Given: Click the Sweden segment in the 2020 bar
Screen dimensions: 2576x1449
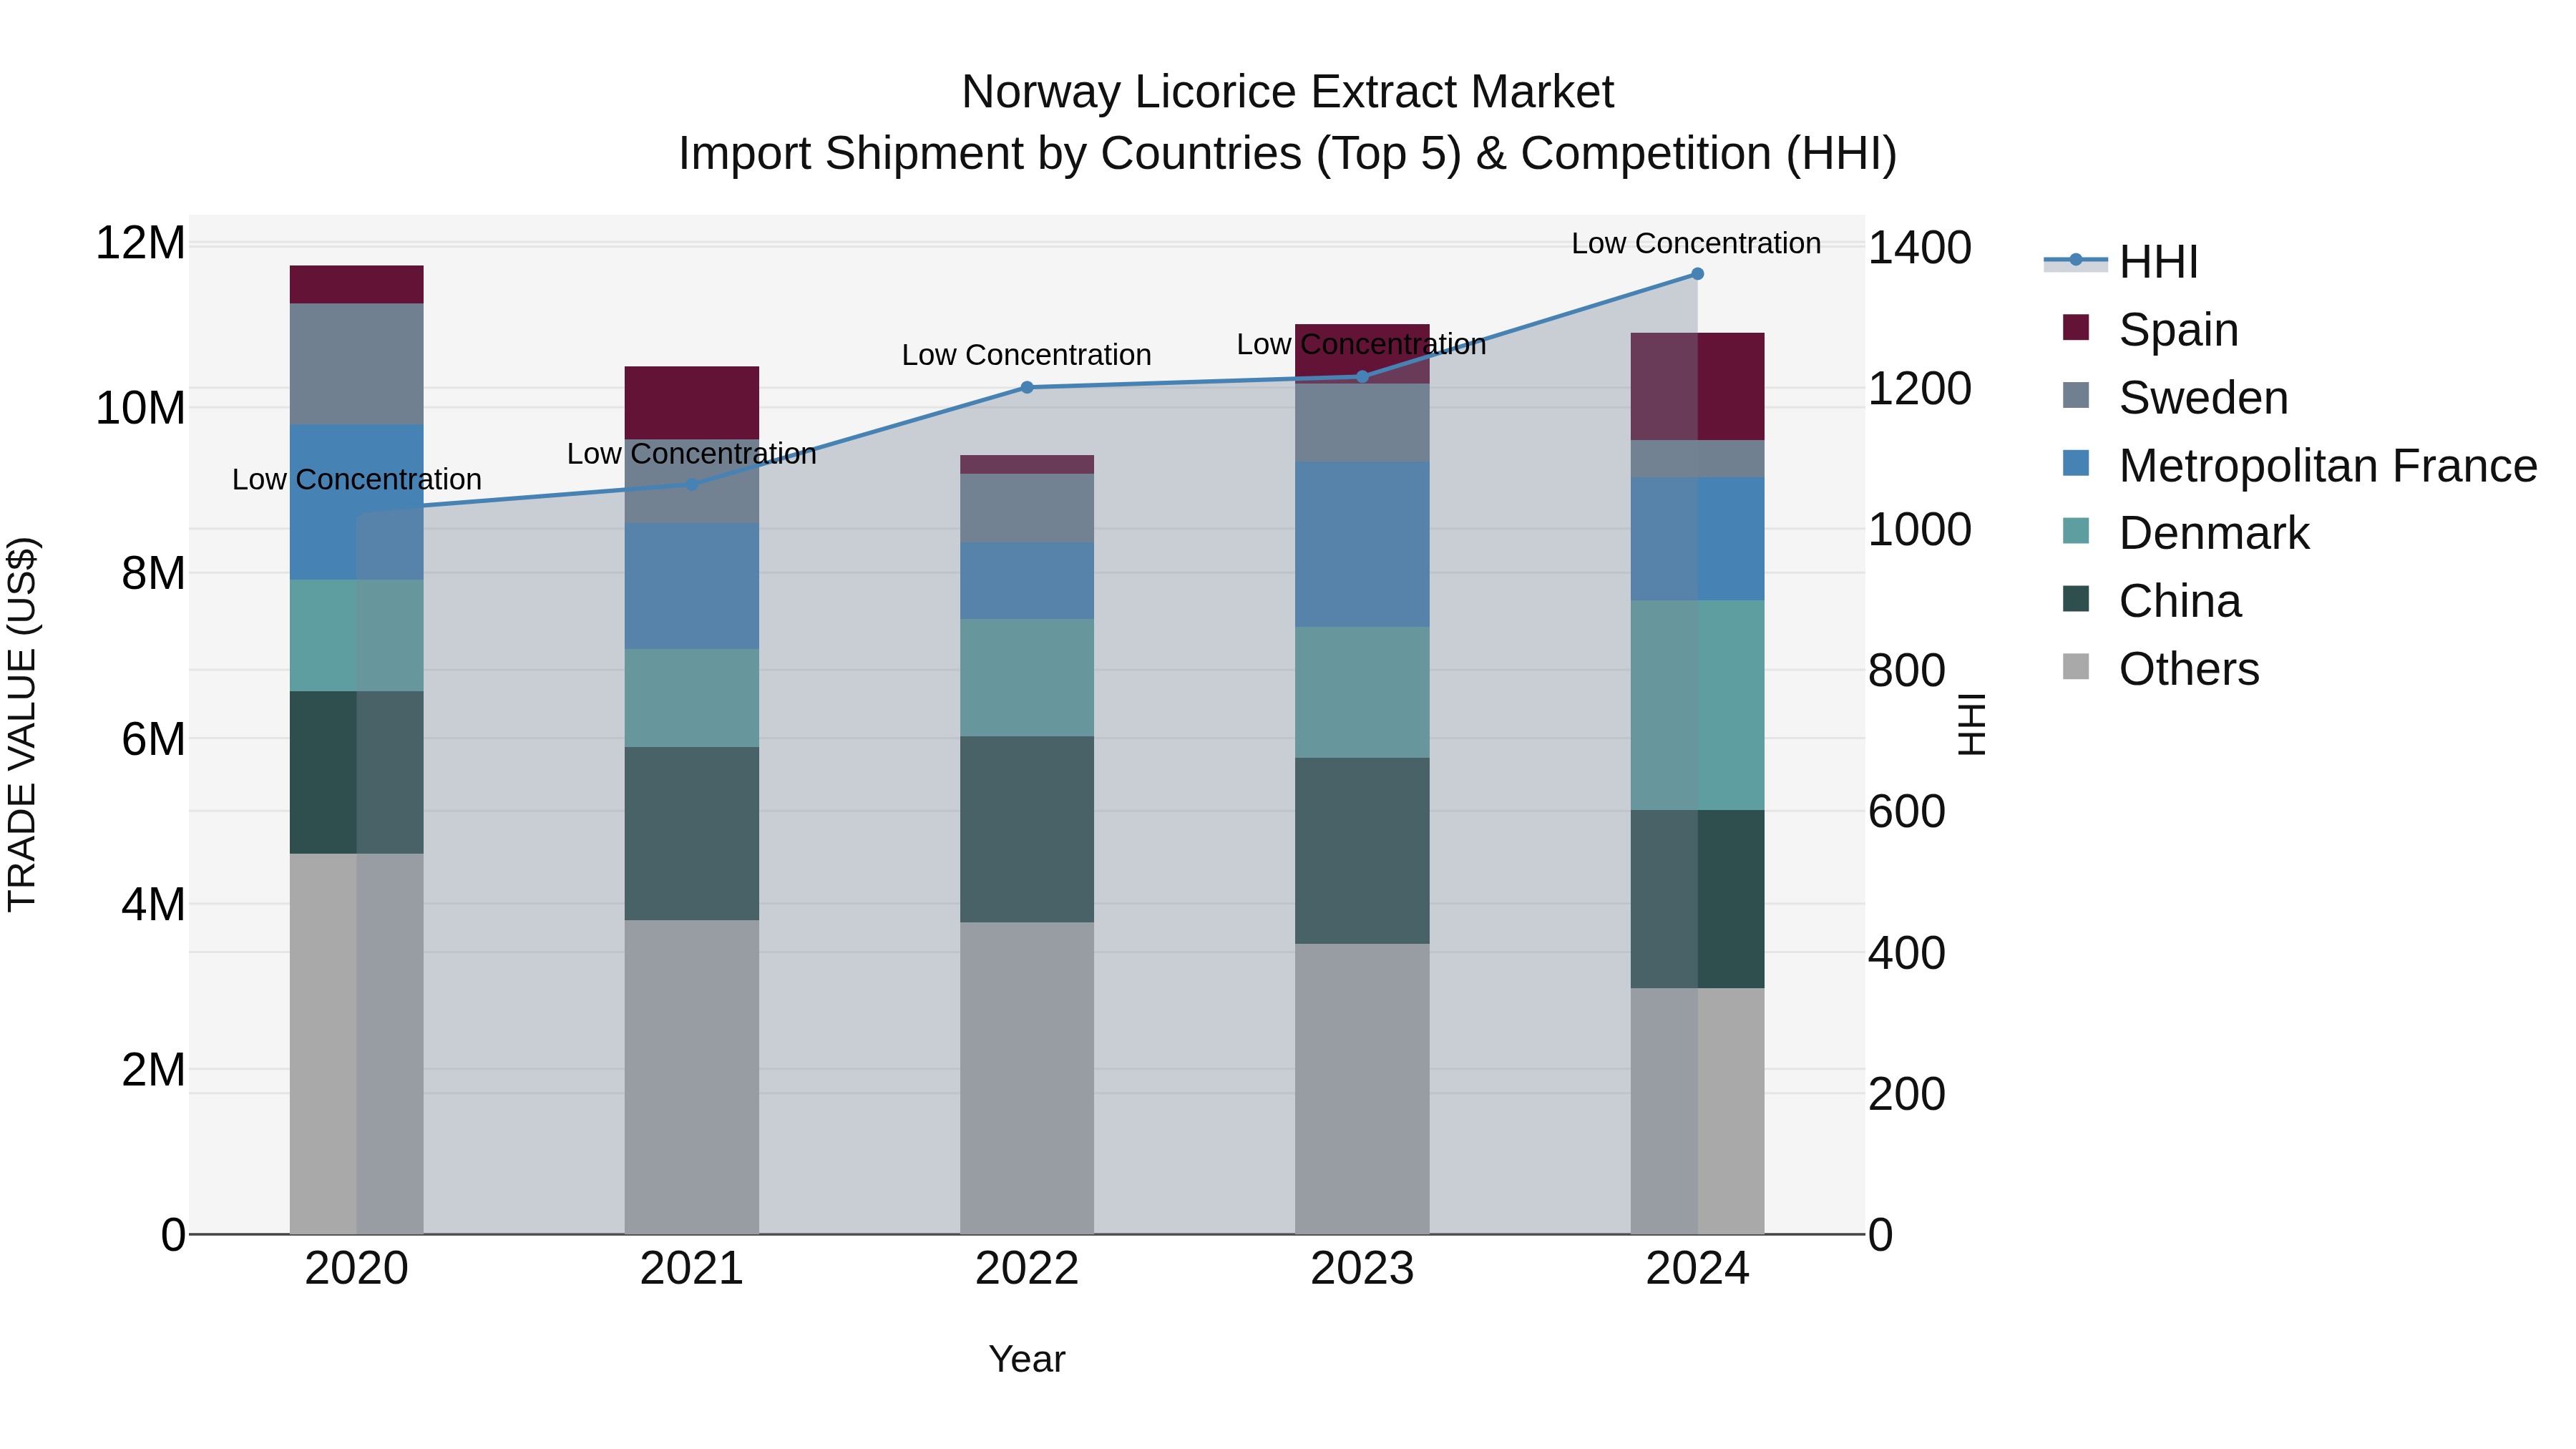Looking at the screenshot, I should coord(356,364).
